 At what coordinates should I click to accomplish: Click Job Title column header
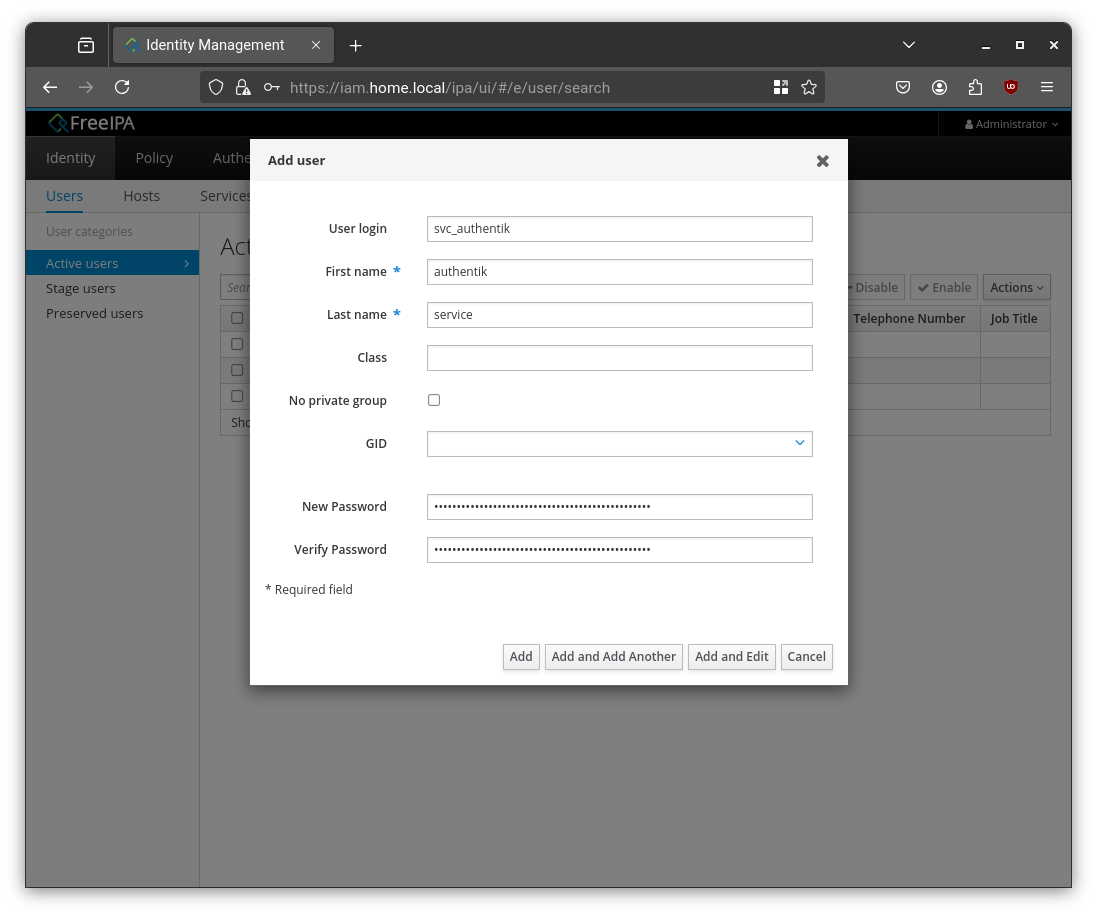tap(1013, 318)
